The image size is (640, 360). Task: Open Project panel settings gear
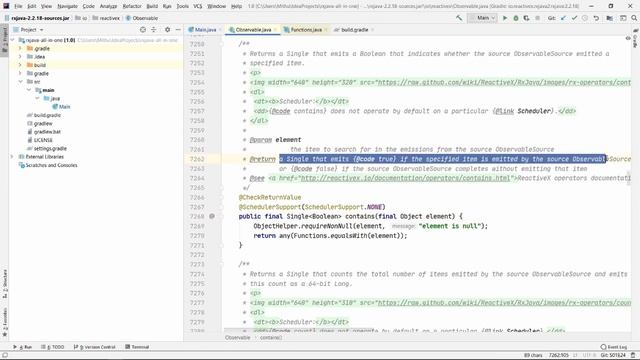pyautogui.click(x=167, y=30)
